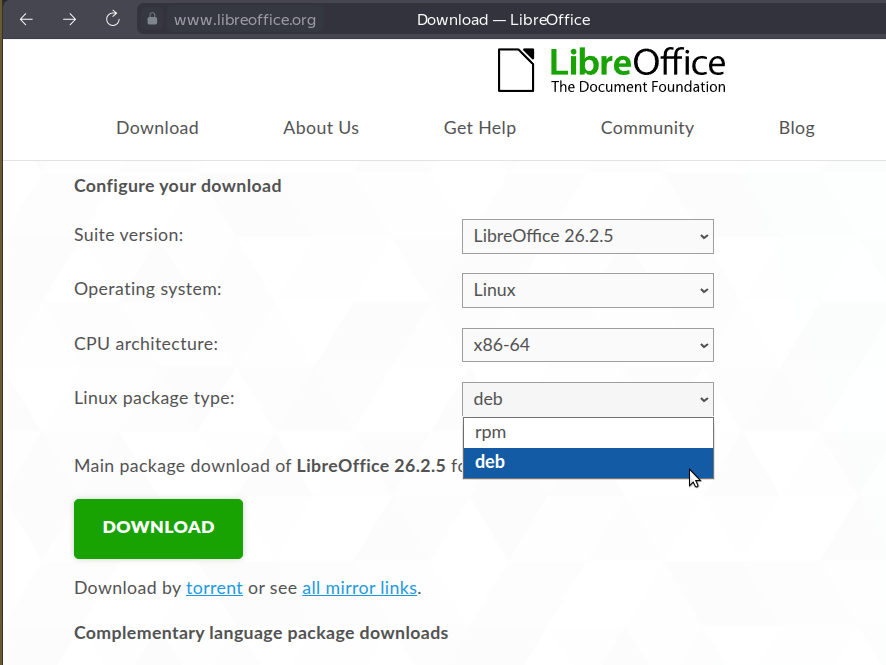
Task: Click the Operating system label
Action: coord(147,289)
